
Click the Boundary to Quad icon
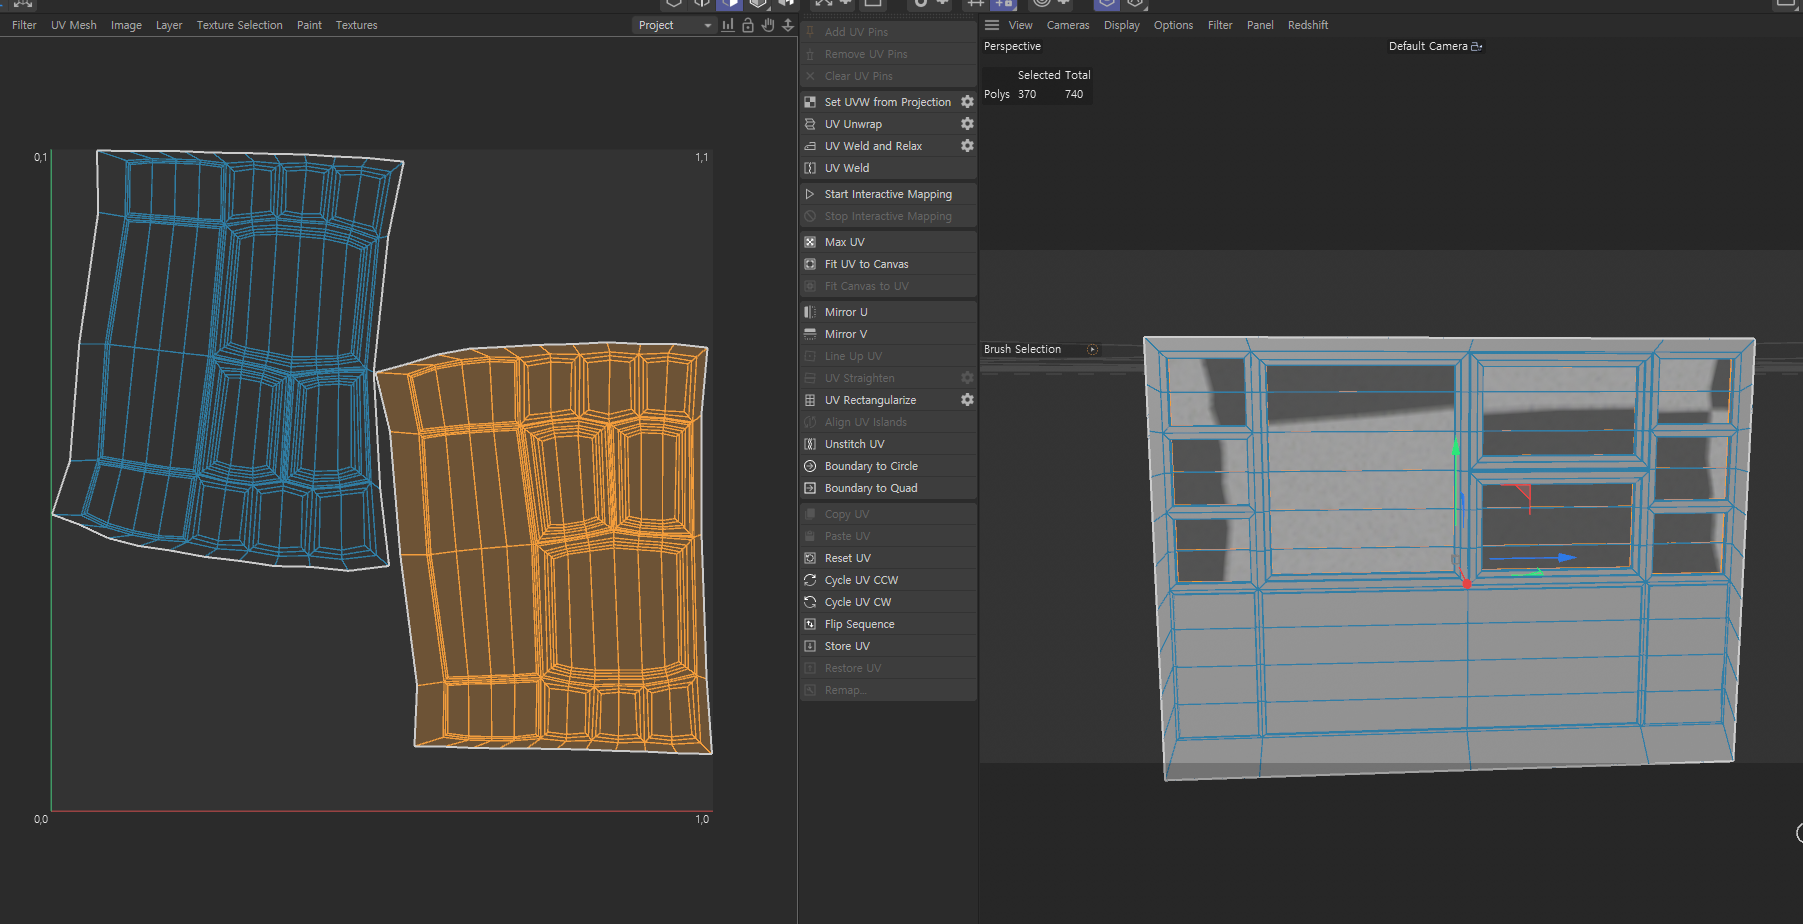(810, 488)
